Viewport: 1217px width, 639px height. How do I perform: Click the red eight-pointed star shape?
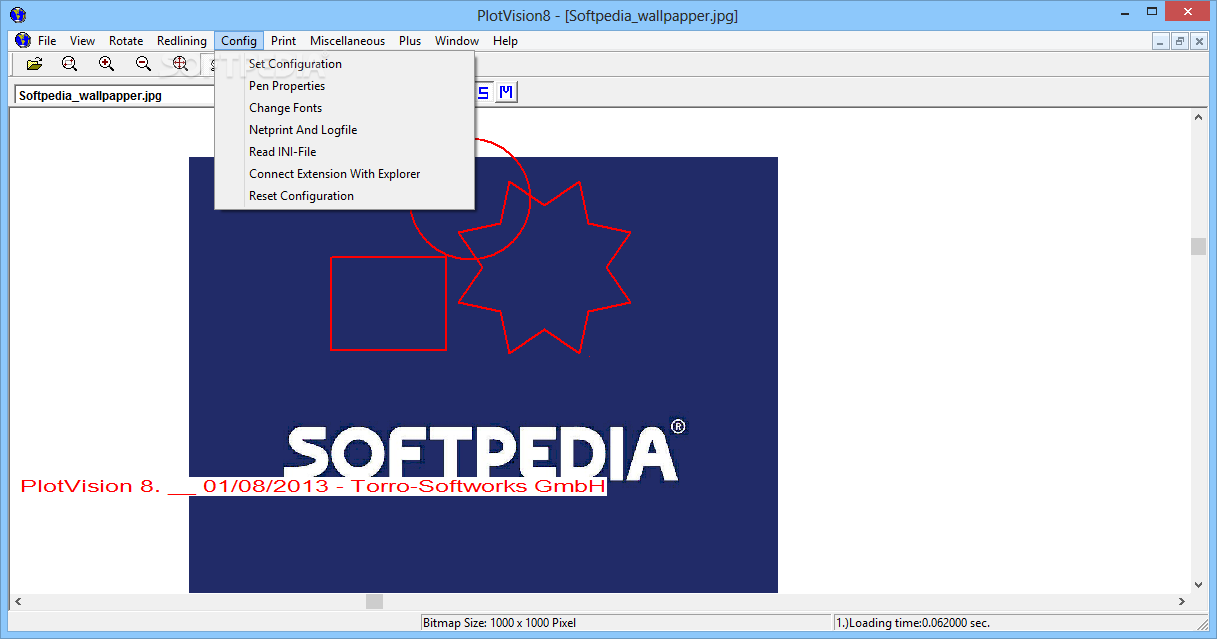click(x=545, y=267)
